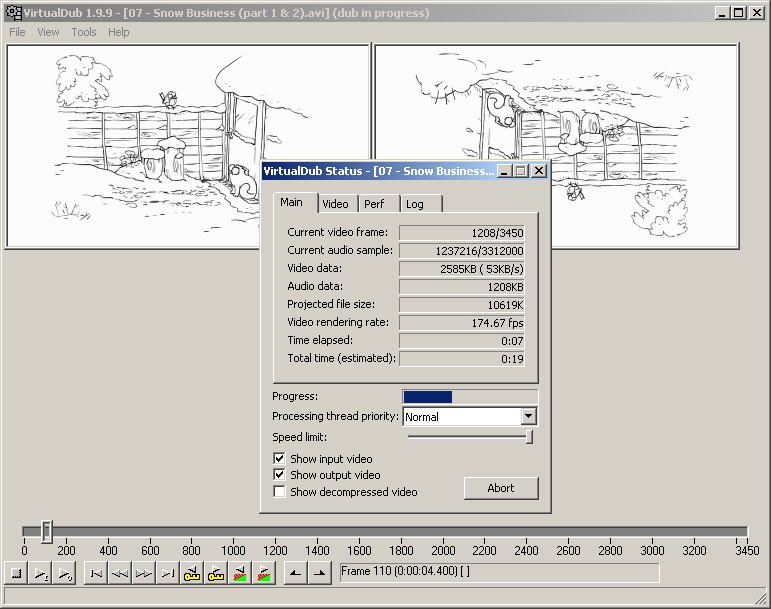Click the timeline position slider thumb
The height and width of the screenshot is (609, 771).
tap(46, 531)
